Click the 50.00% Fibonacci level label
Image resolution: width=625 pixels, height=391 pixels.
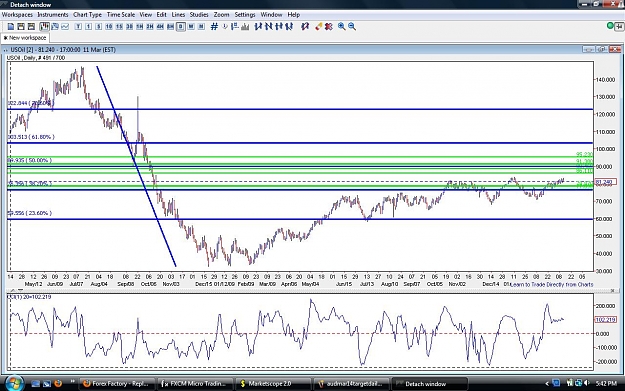pyautogui.click(x=30, y=160)
